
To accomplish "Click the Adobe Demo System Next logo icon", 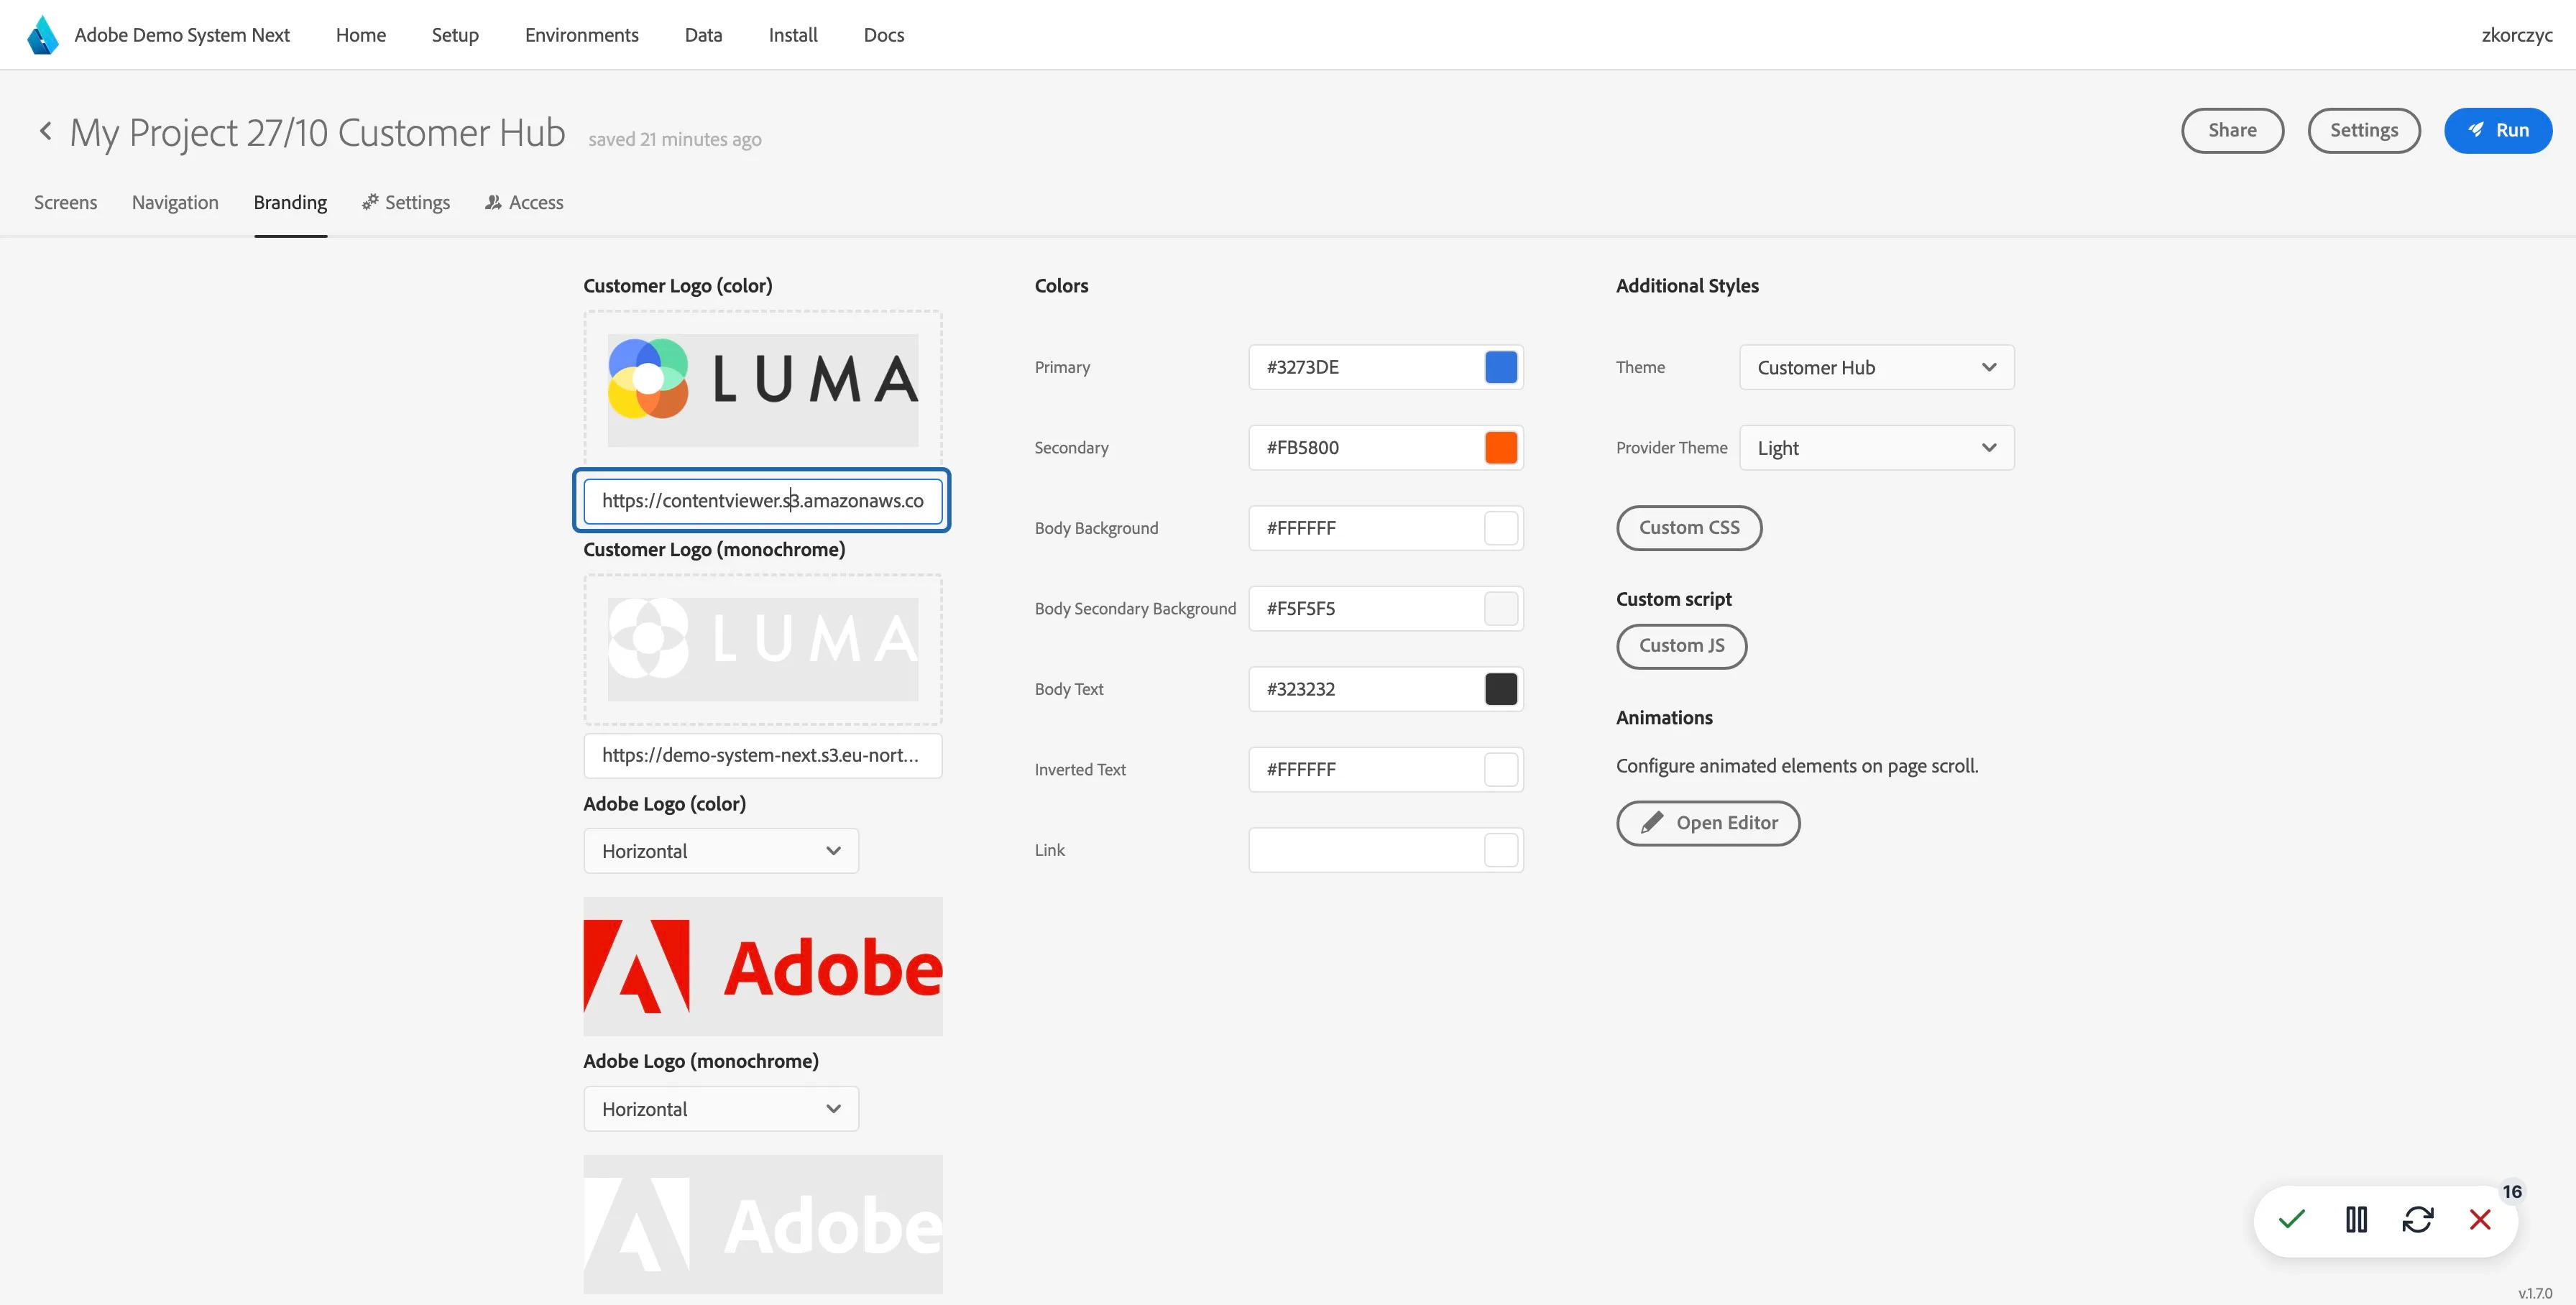I will point(43,35).
